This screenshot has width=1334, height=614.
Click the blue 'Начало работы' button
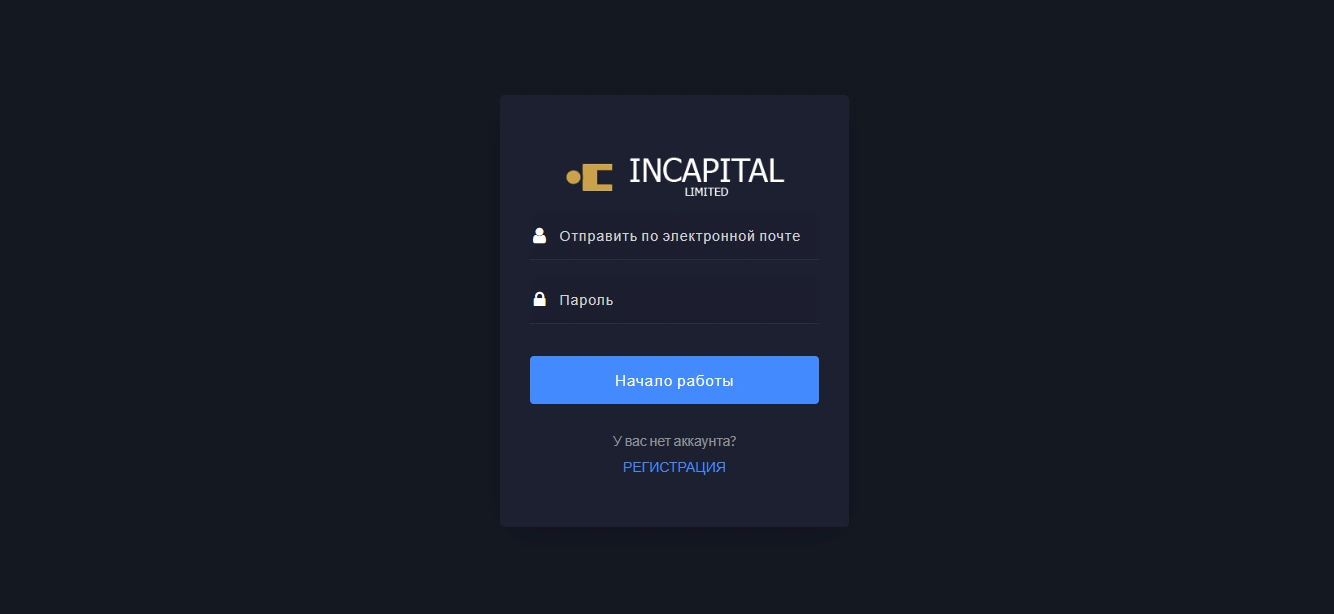[x=674, y=380]
